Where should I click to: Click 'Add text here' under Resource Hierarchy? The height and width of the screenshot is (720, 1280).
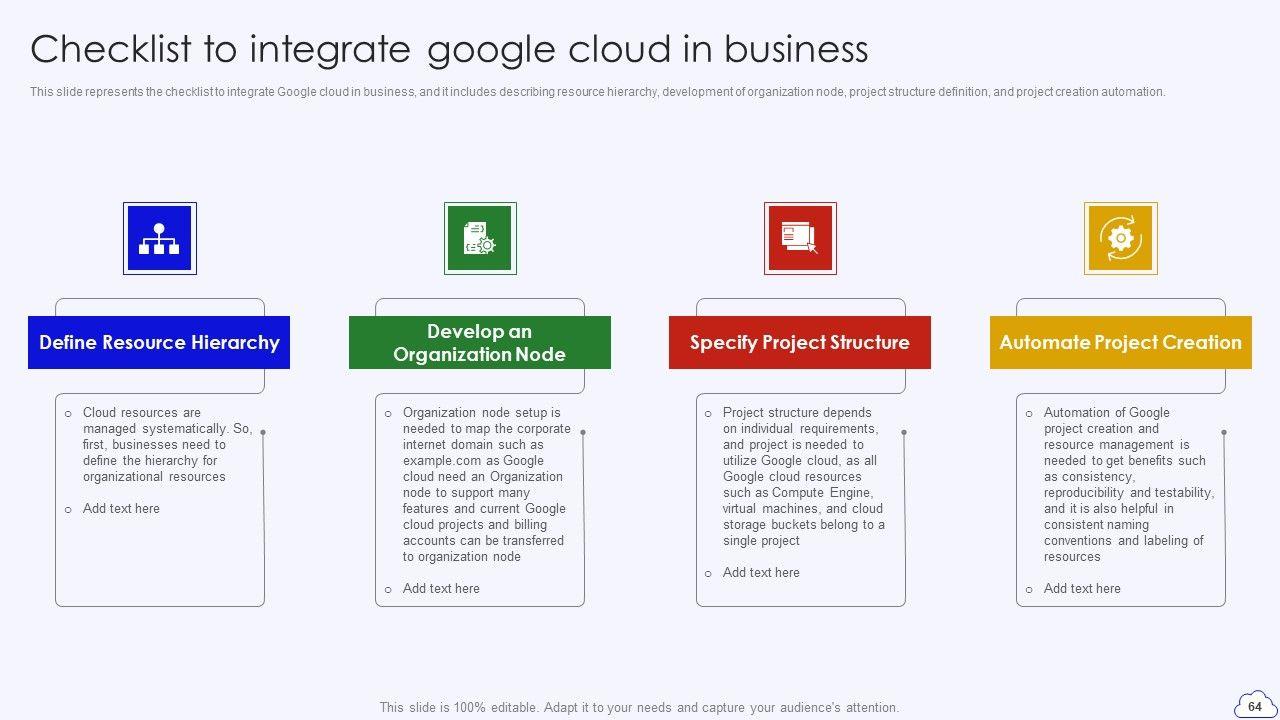(x=121, y=509)
